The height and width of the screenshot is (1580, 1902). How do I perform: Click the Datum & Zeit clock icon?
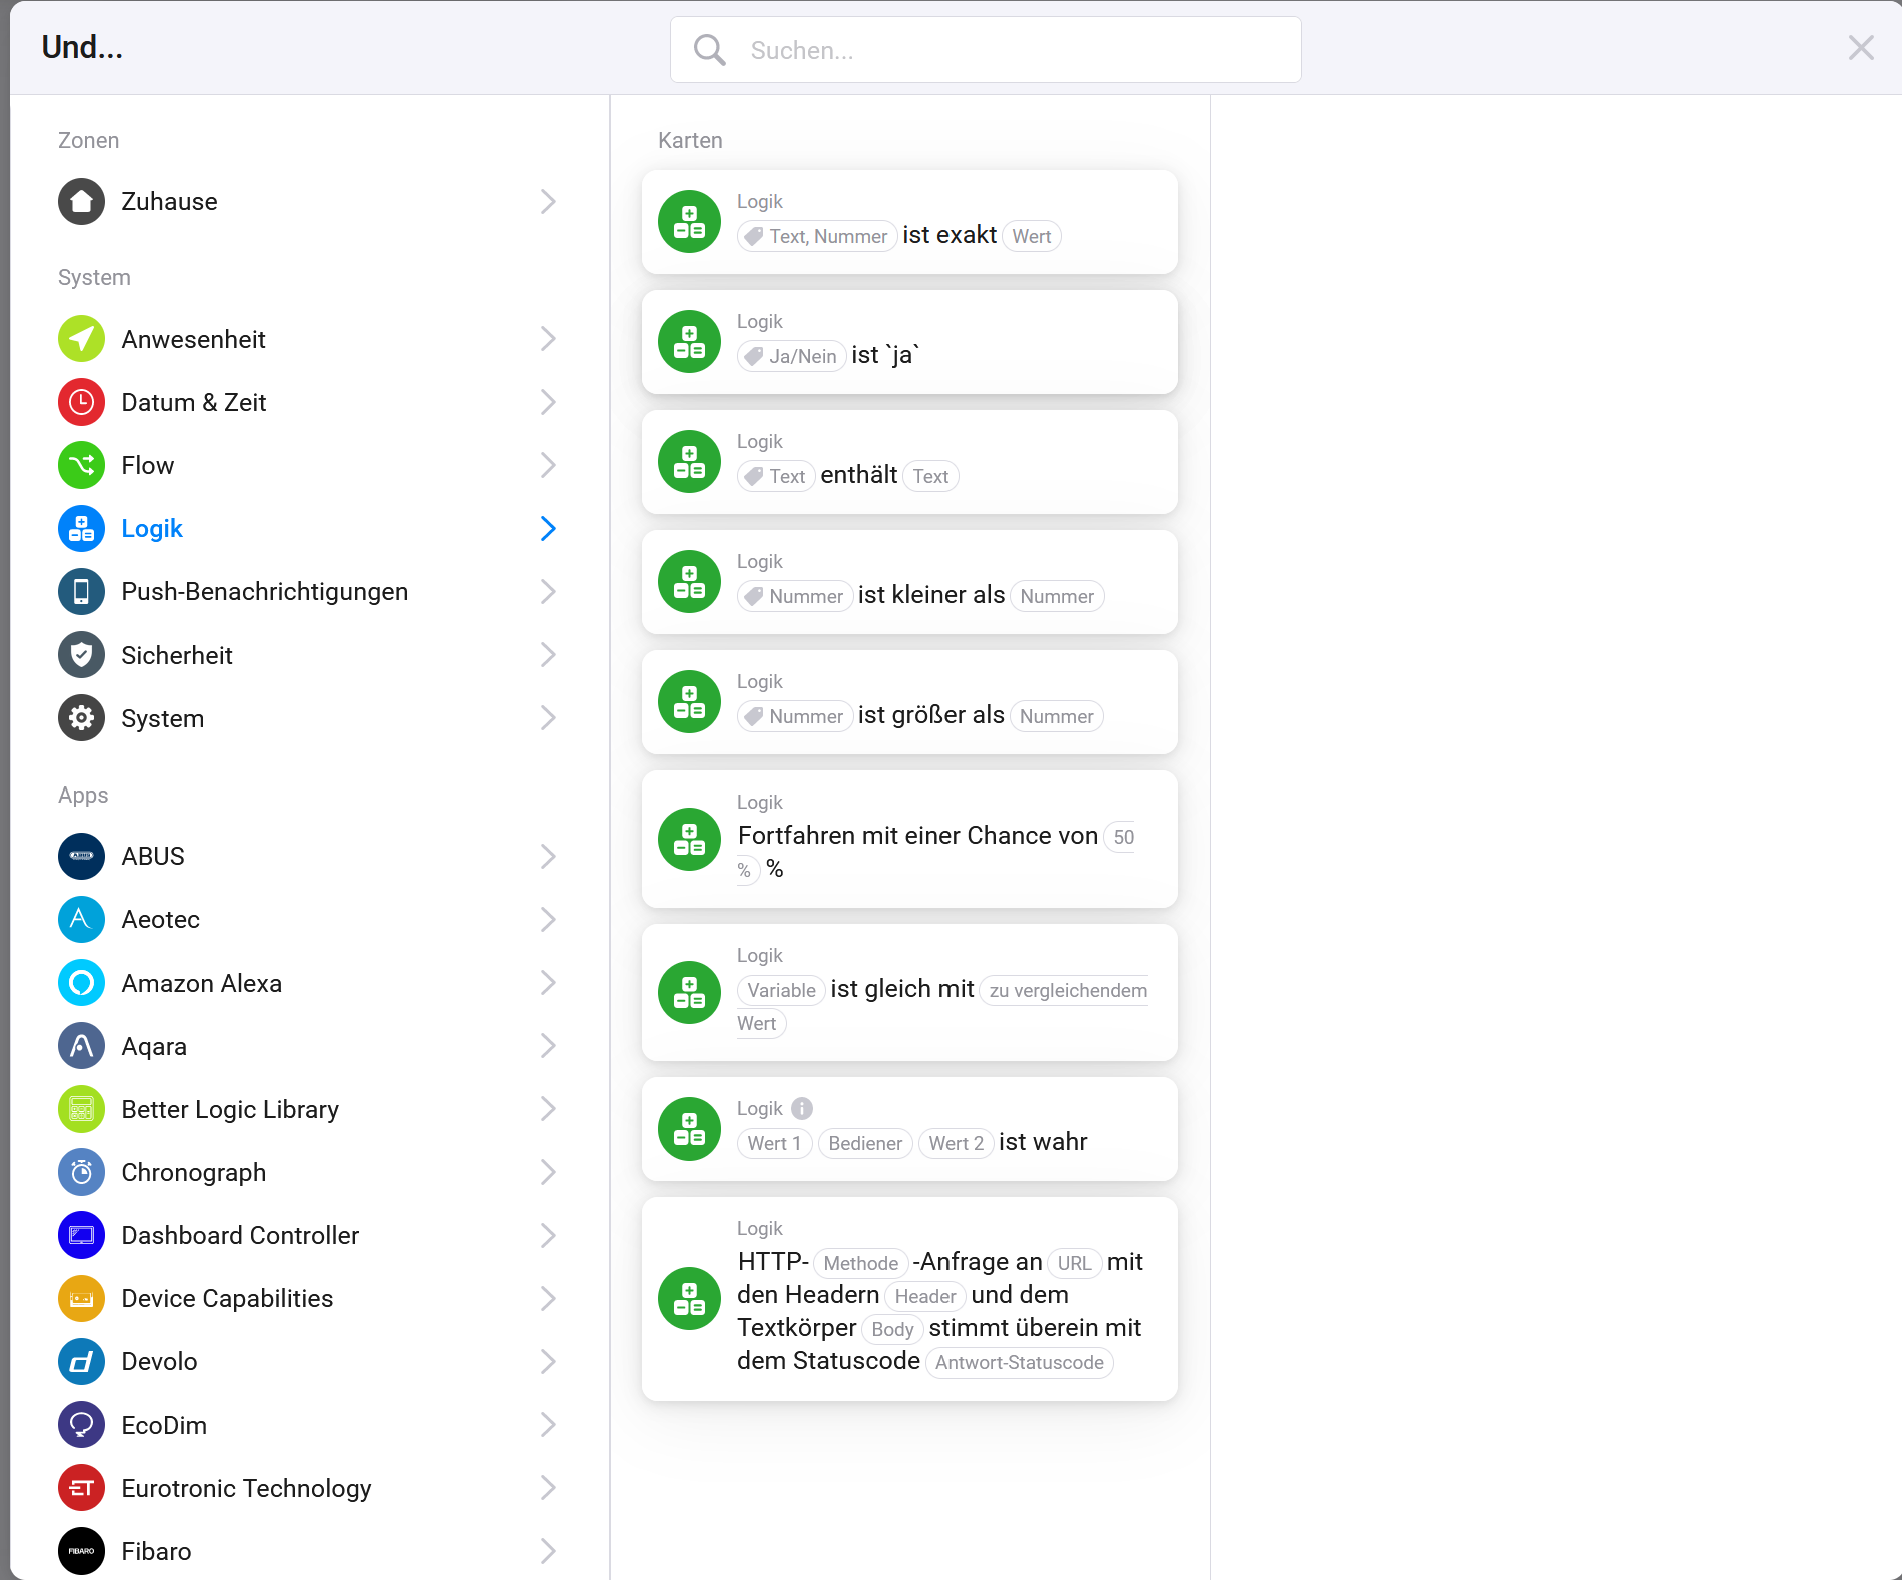coord(81,402)
